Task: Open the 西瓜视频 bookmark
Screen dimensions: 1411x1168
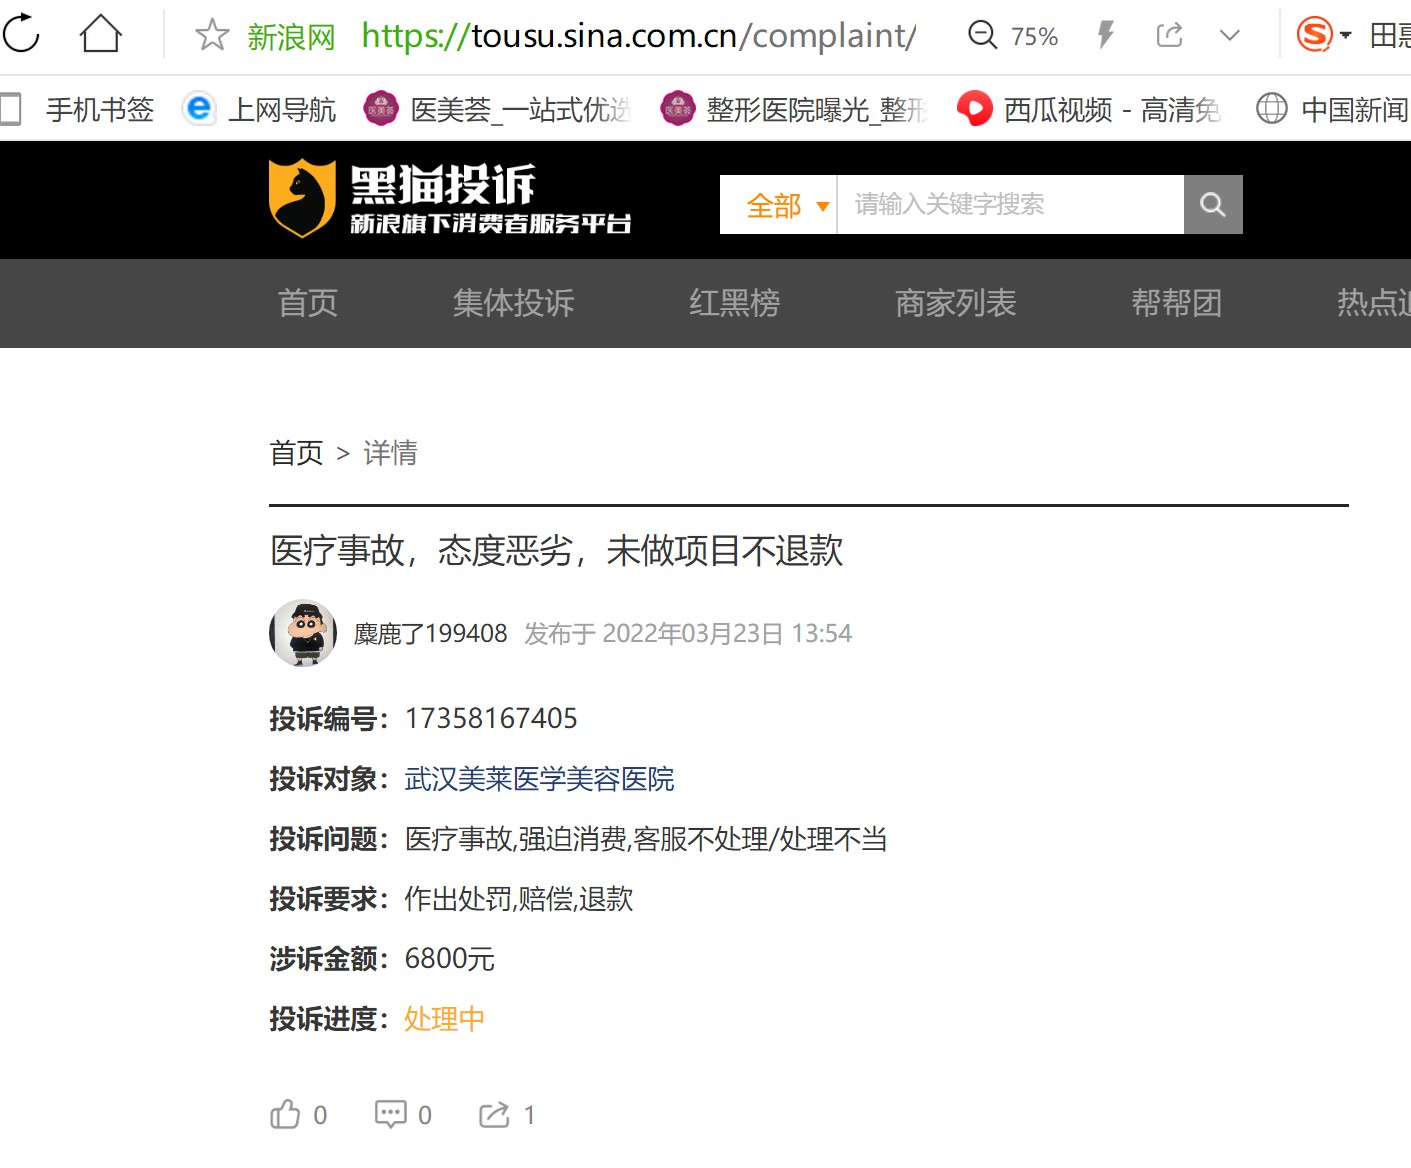Action: 1089,109
